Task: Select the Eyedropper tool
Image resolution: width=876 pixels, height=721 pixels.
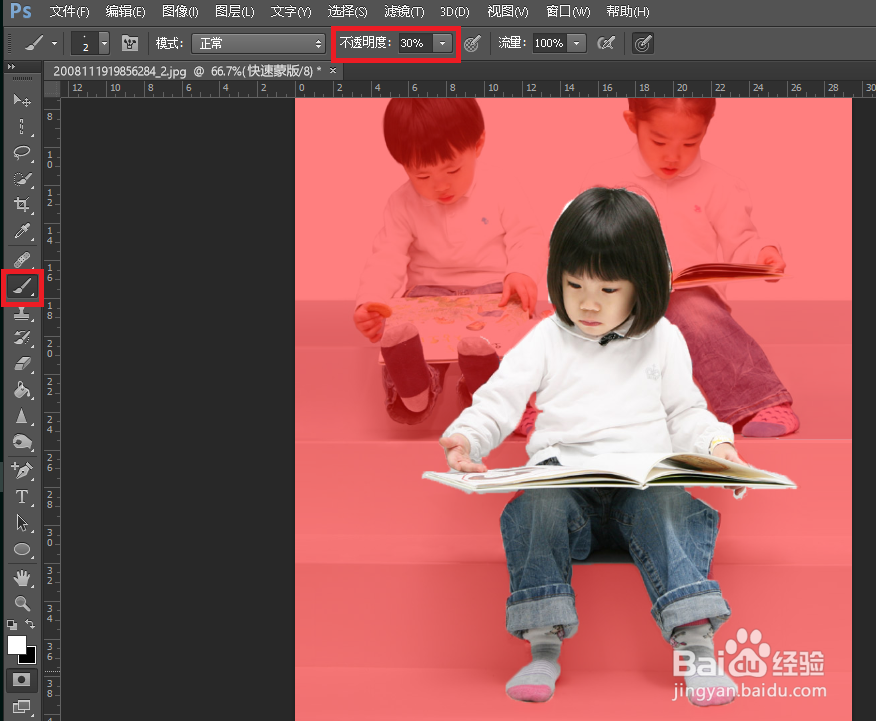Action: (x=22, y=231)
